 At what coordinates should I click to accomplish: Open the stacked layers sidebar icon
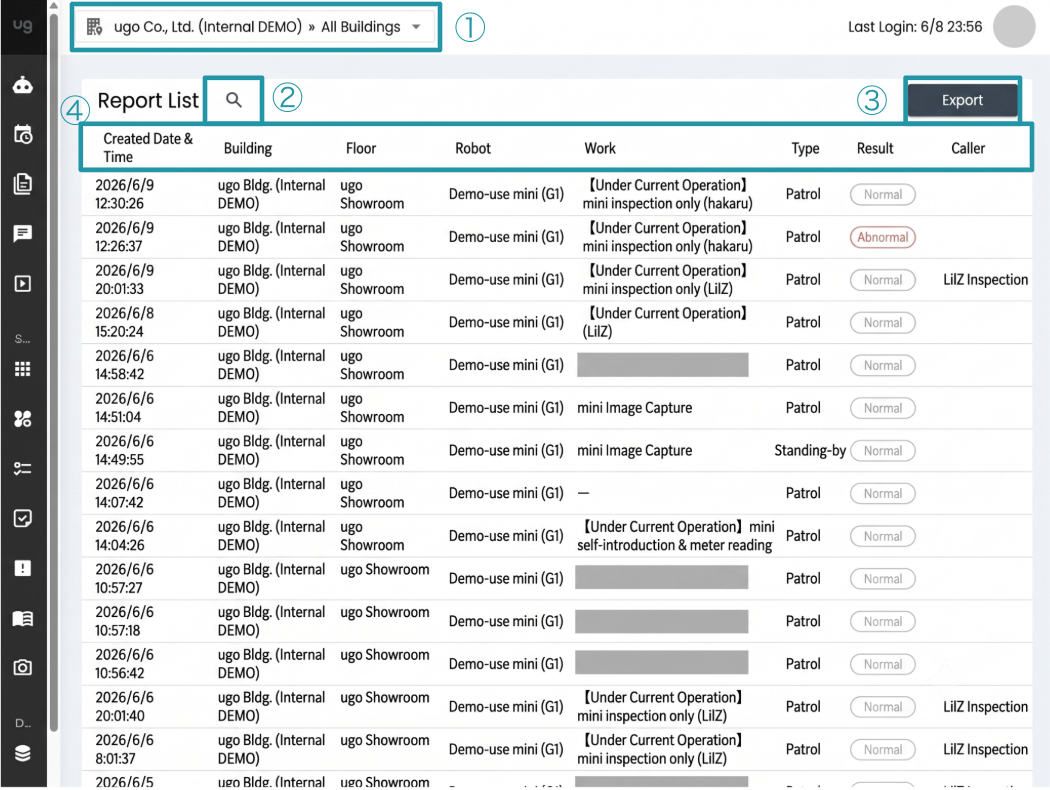coord(23,754)
